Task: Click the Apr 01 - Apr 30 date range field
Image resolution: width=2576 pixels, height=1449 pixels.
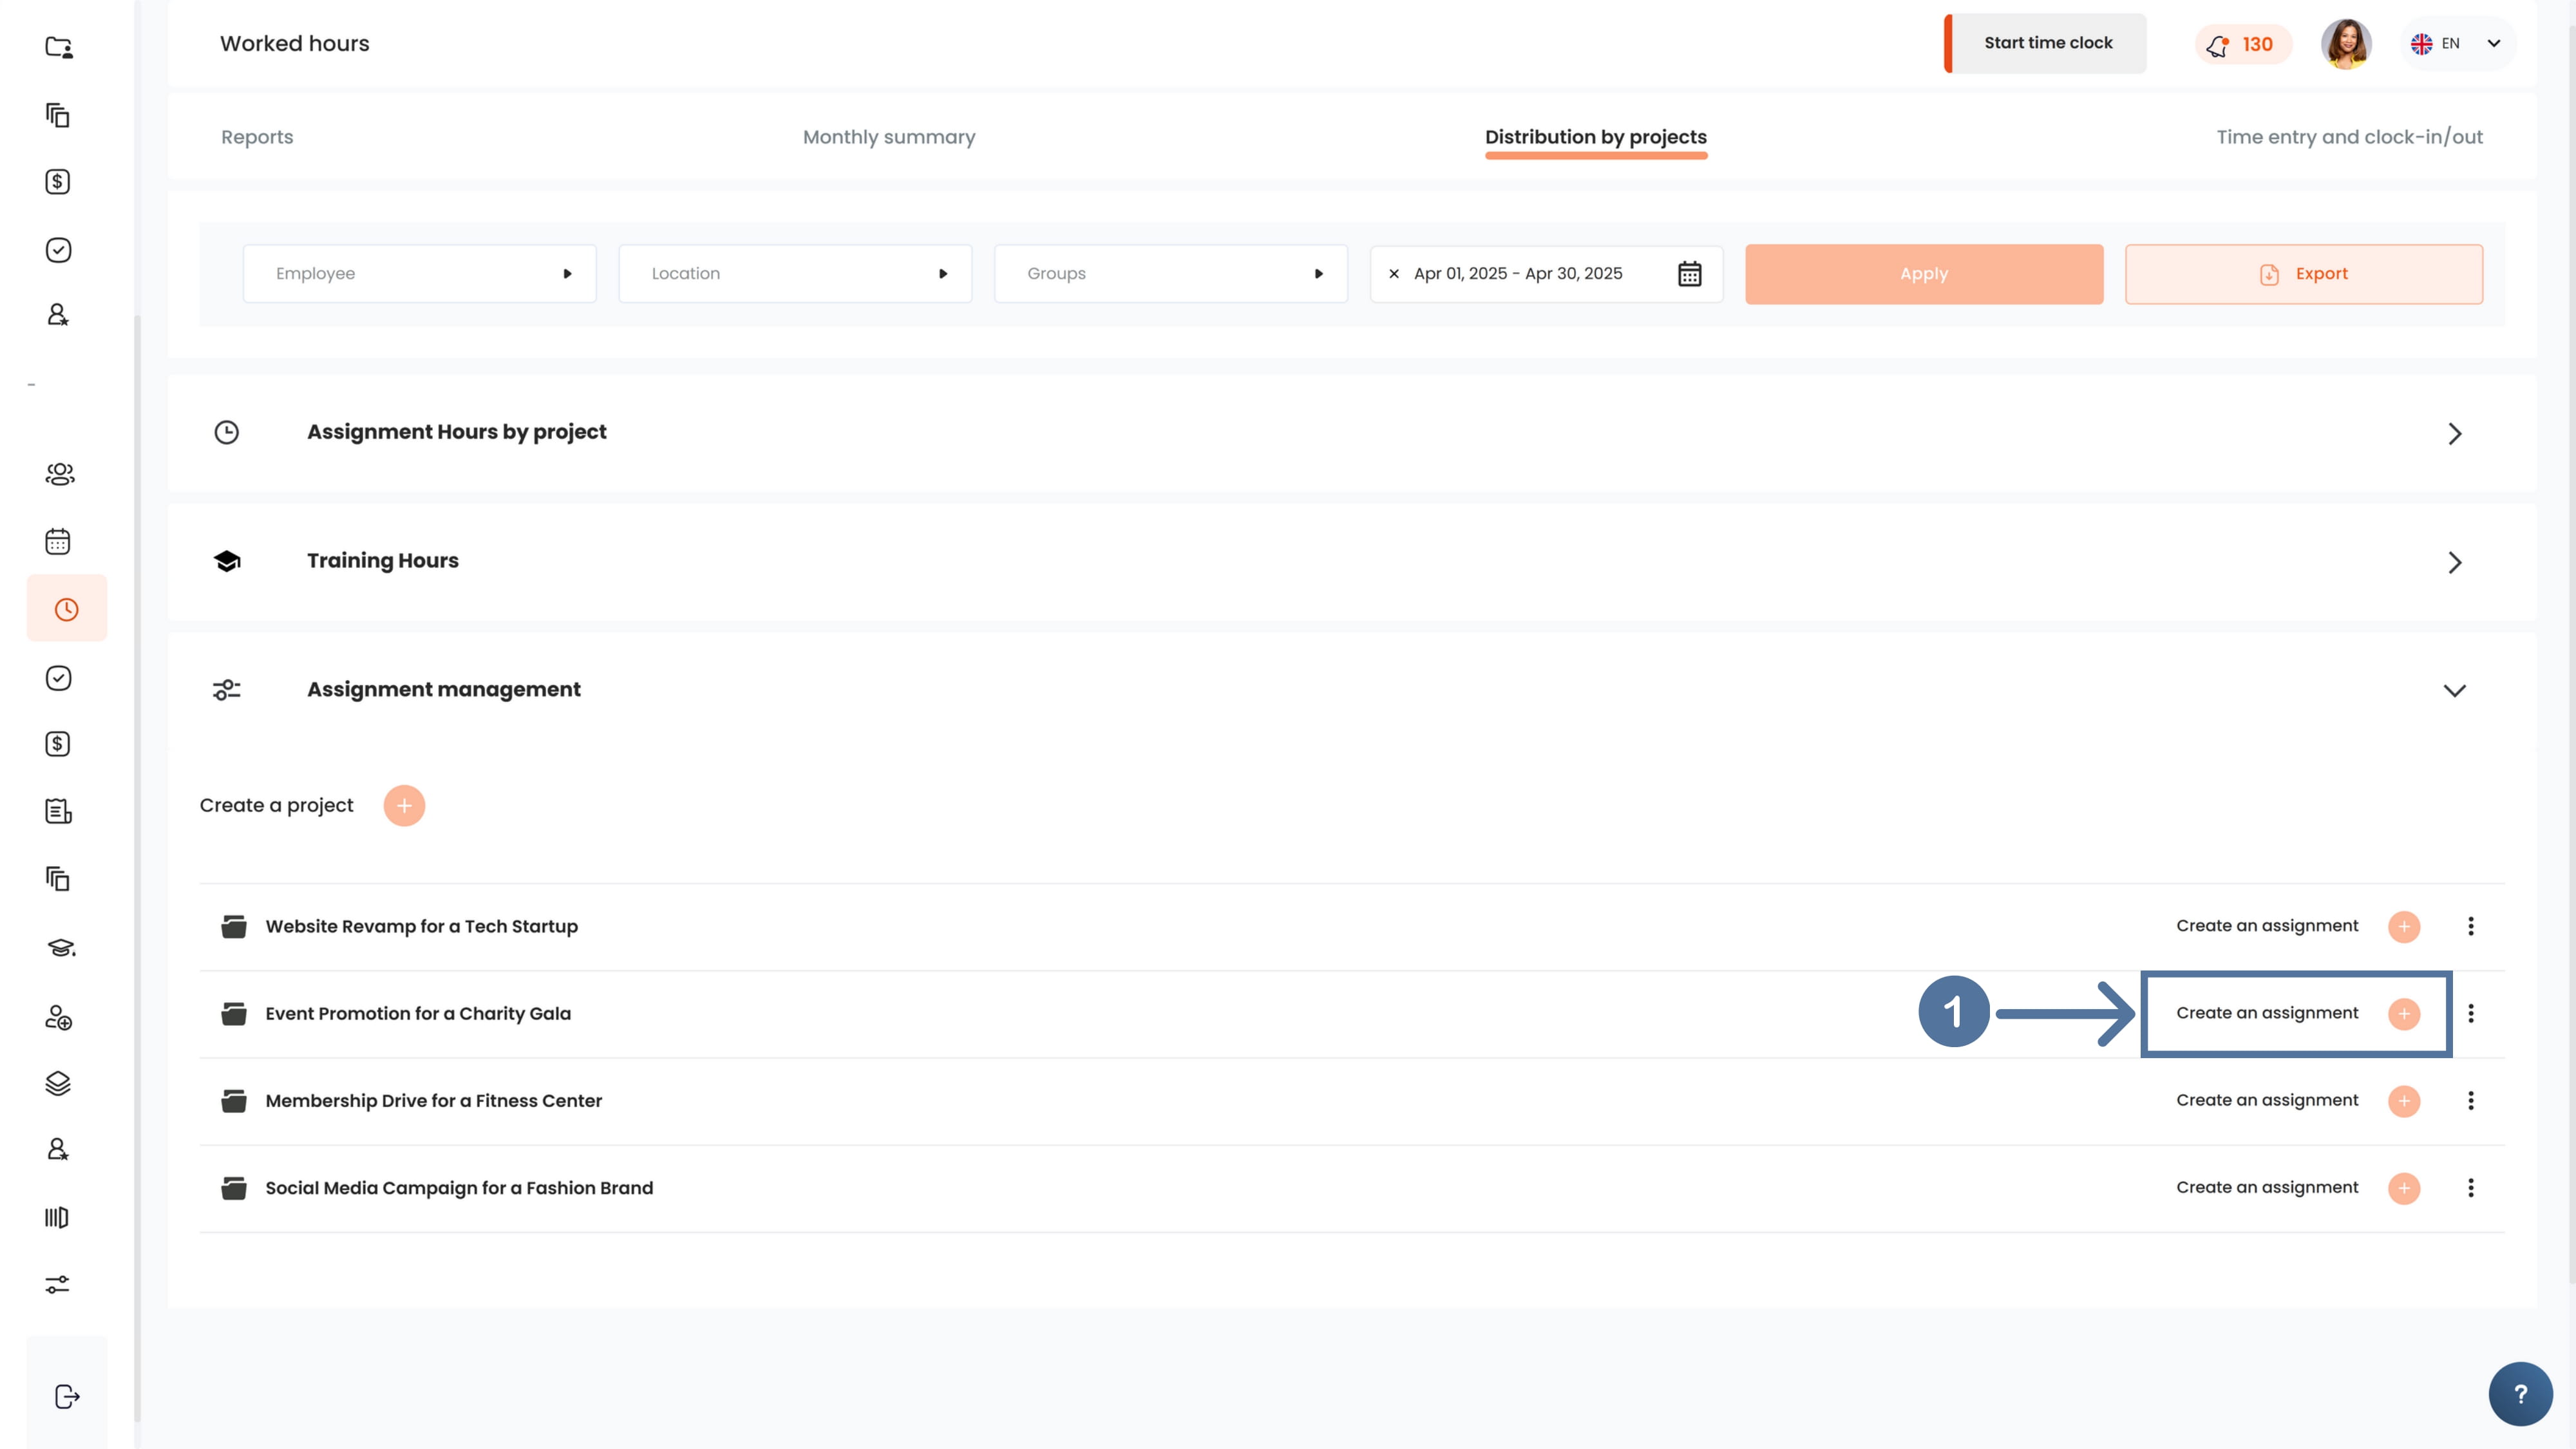Action: (1546, 274)
